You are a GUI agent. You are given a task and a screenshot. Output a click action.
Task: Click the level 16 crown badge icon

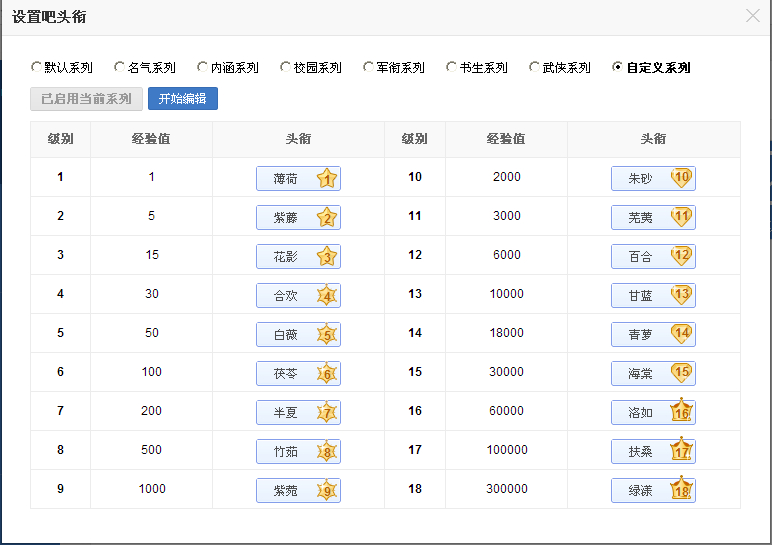[681, 410]
